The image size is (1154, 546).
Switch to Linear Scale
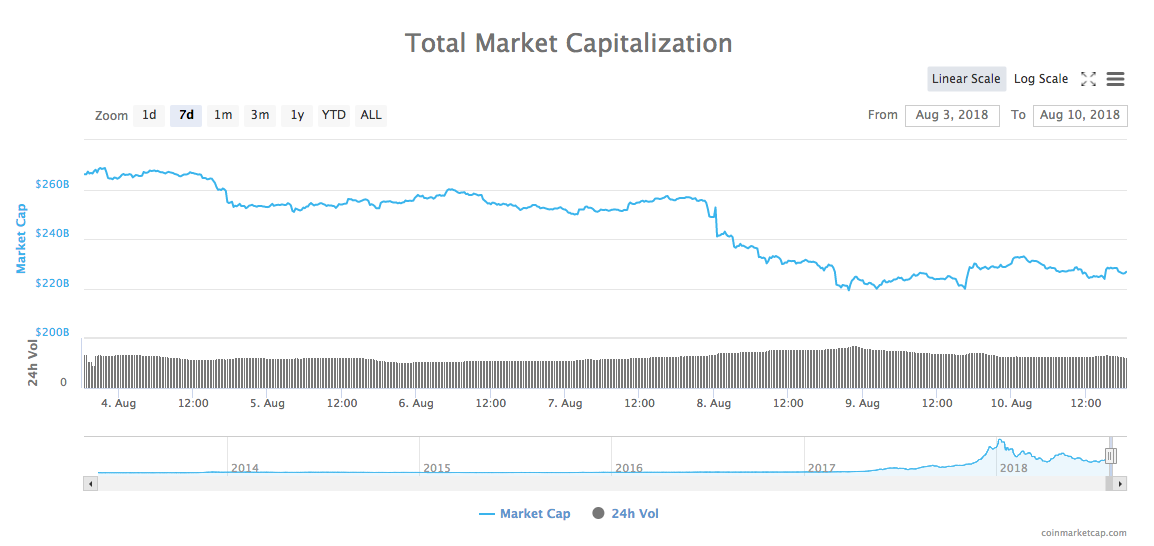[966, 79]
